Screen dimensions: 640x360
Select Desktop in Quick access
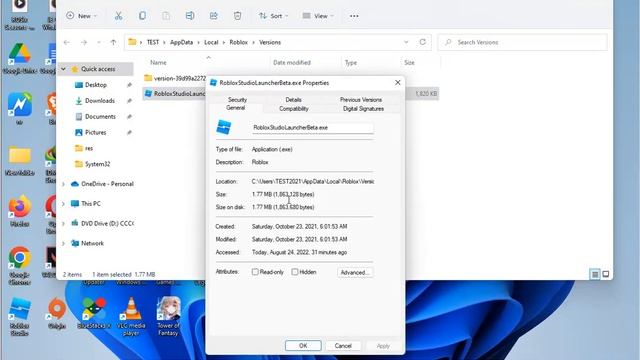coord(96,85)
